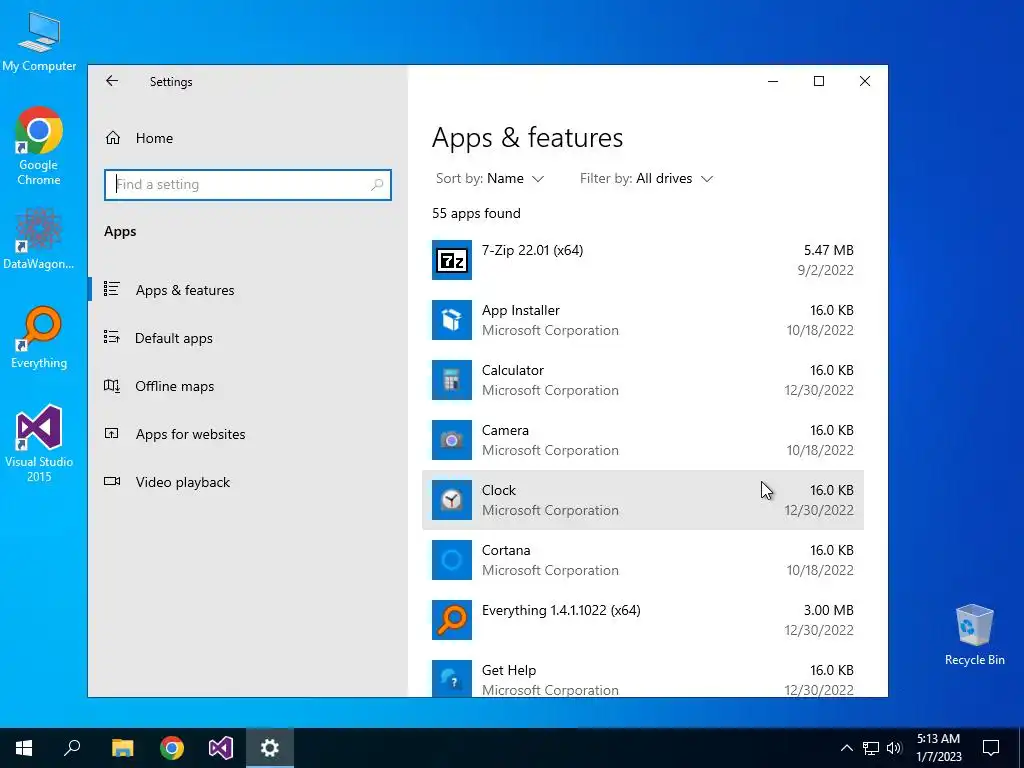Select the Camera name text

click(505, 430)
